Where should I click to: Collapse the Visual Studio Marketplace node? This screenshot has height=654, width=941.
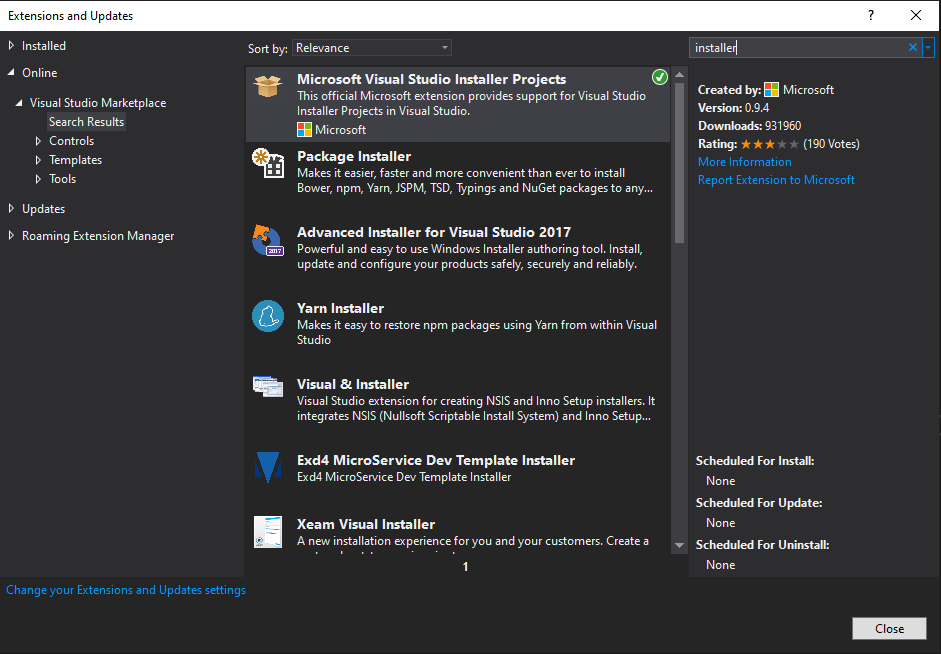pos(19,103)
